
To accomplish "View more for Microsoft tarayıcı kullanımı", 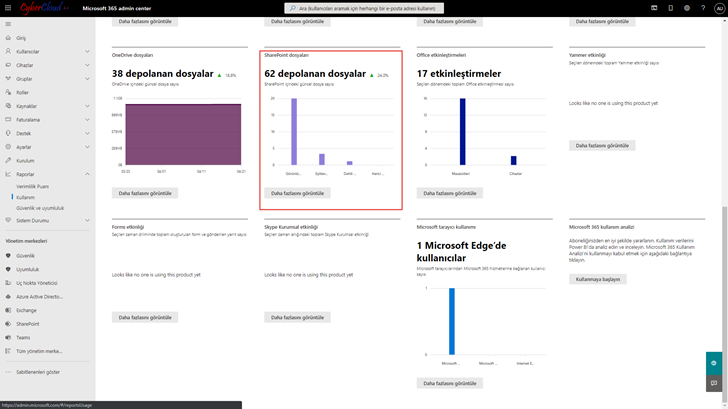I will (449, 383).
